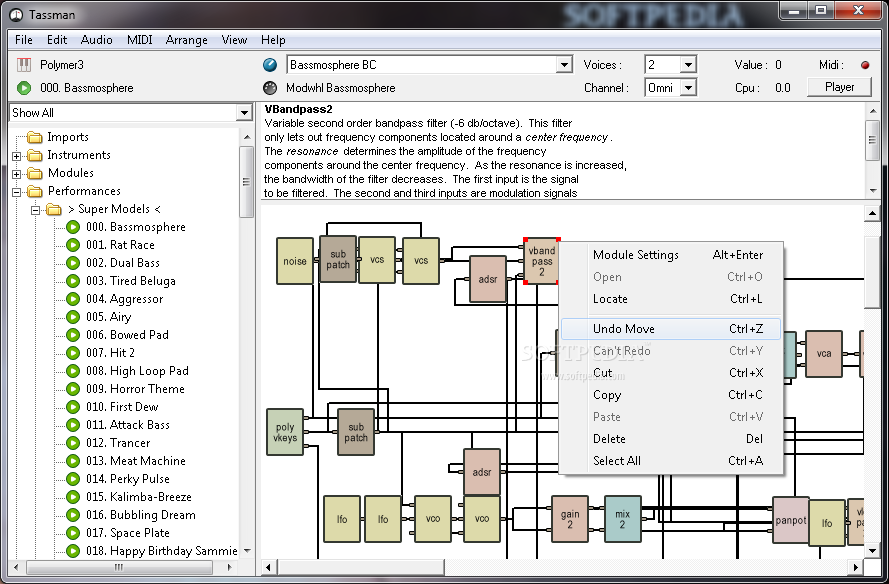Select the lower adsr module
The image size is (889, 584).
point(482,472)
